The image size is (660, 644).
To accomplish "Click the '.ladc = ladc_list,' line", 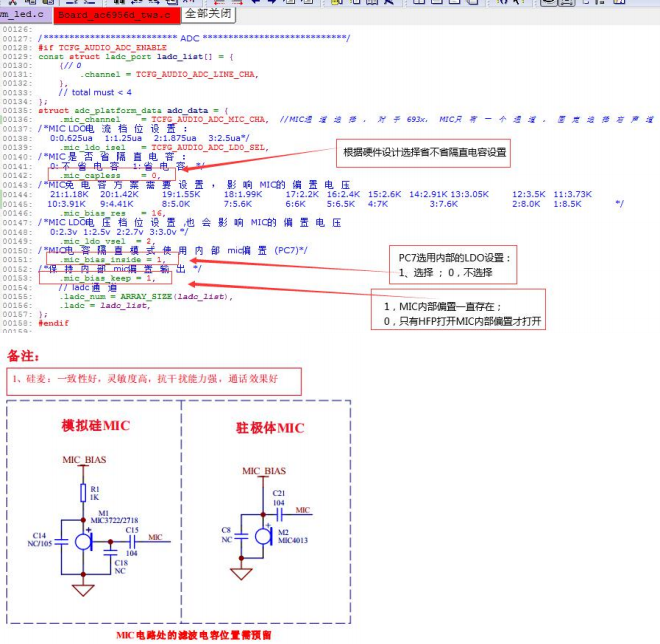I will coord(105,306).
